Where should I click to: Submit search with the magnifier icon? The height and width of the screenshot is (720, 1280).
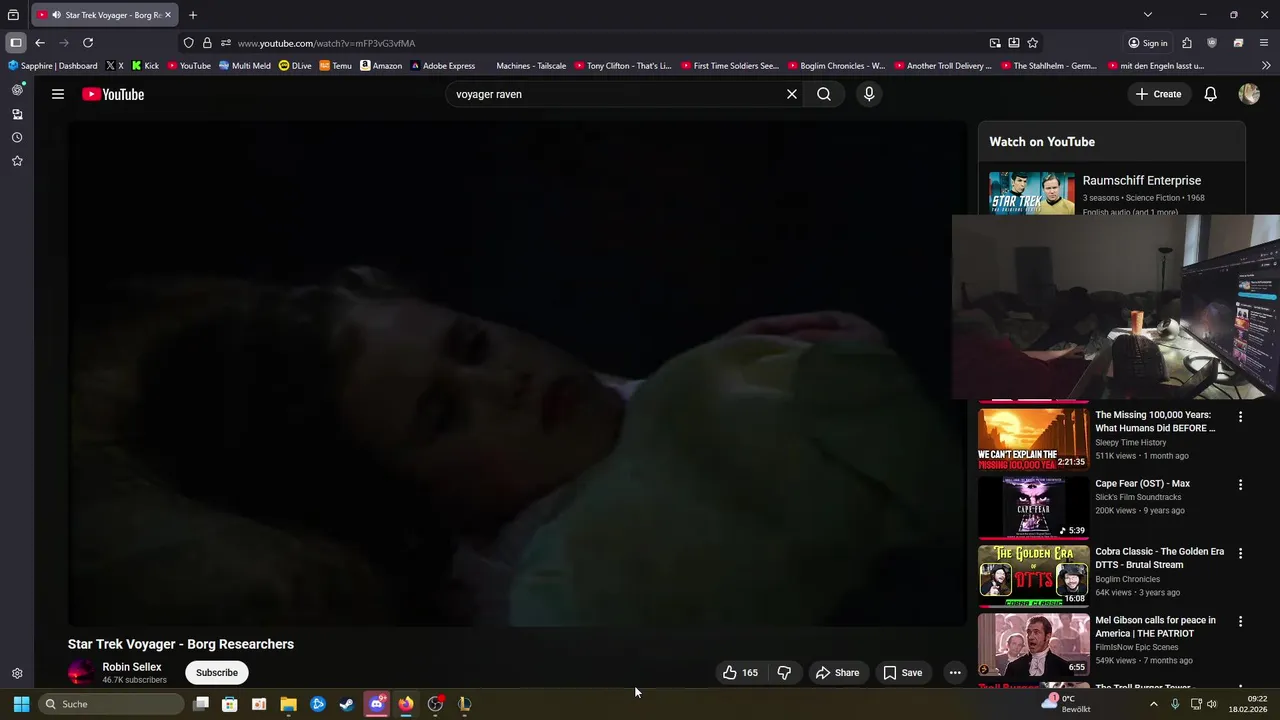[x=824, y=94]
